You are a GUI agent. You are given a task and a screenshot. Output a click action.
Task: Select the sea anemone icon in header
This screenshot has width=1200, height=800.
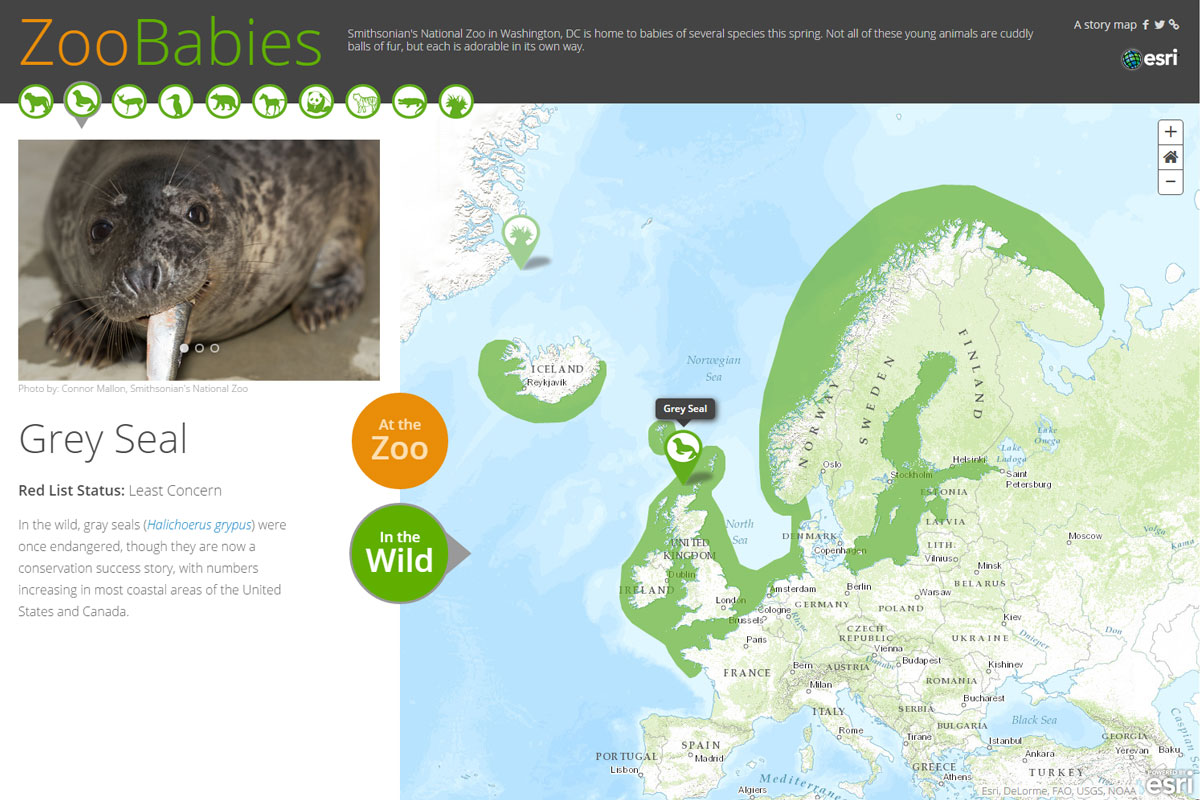(456, 101)
